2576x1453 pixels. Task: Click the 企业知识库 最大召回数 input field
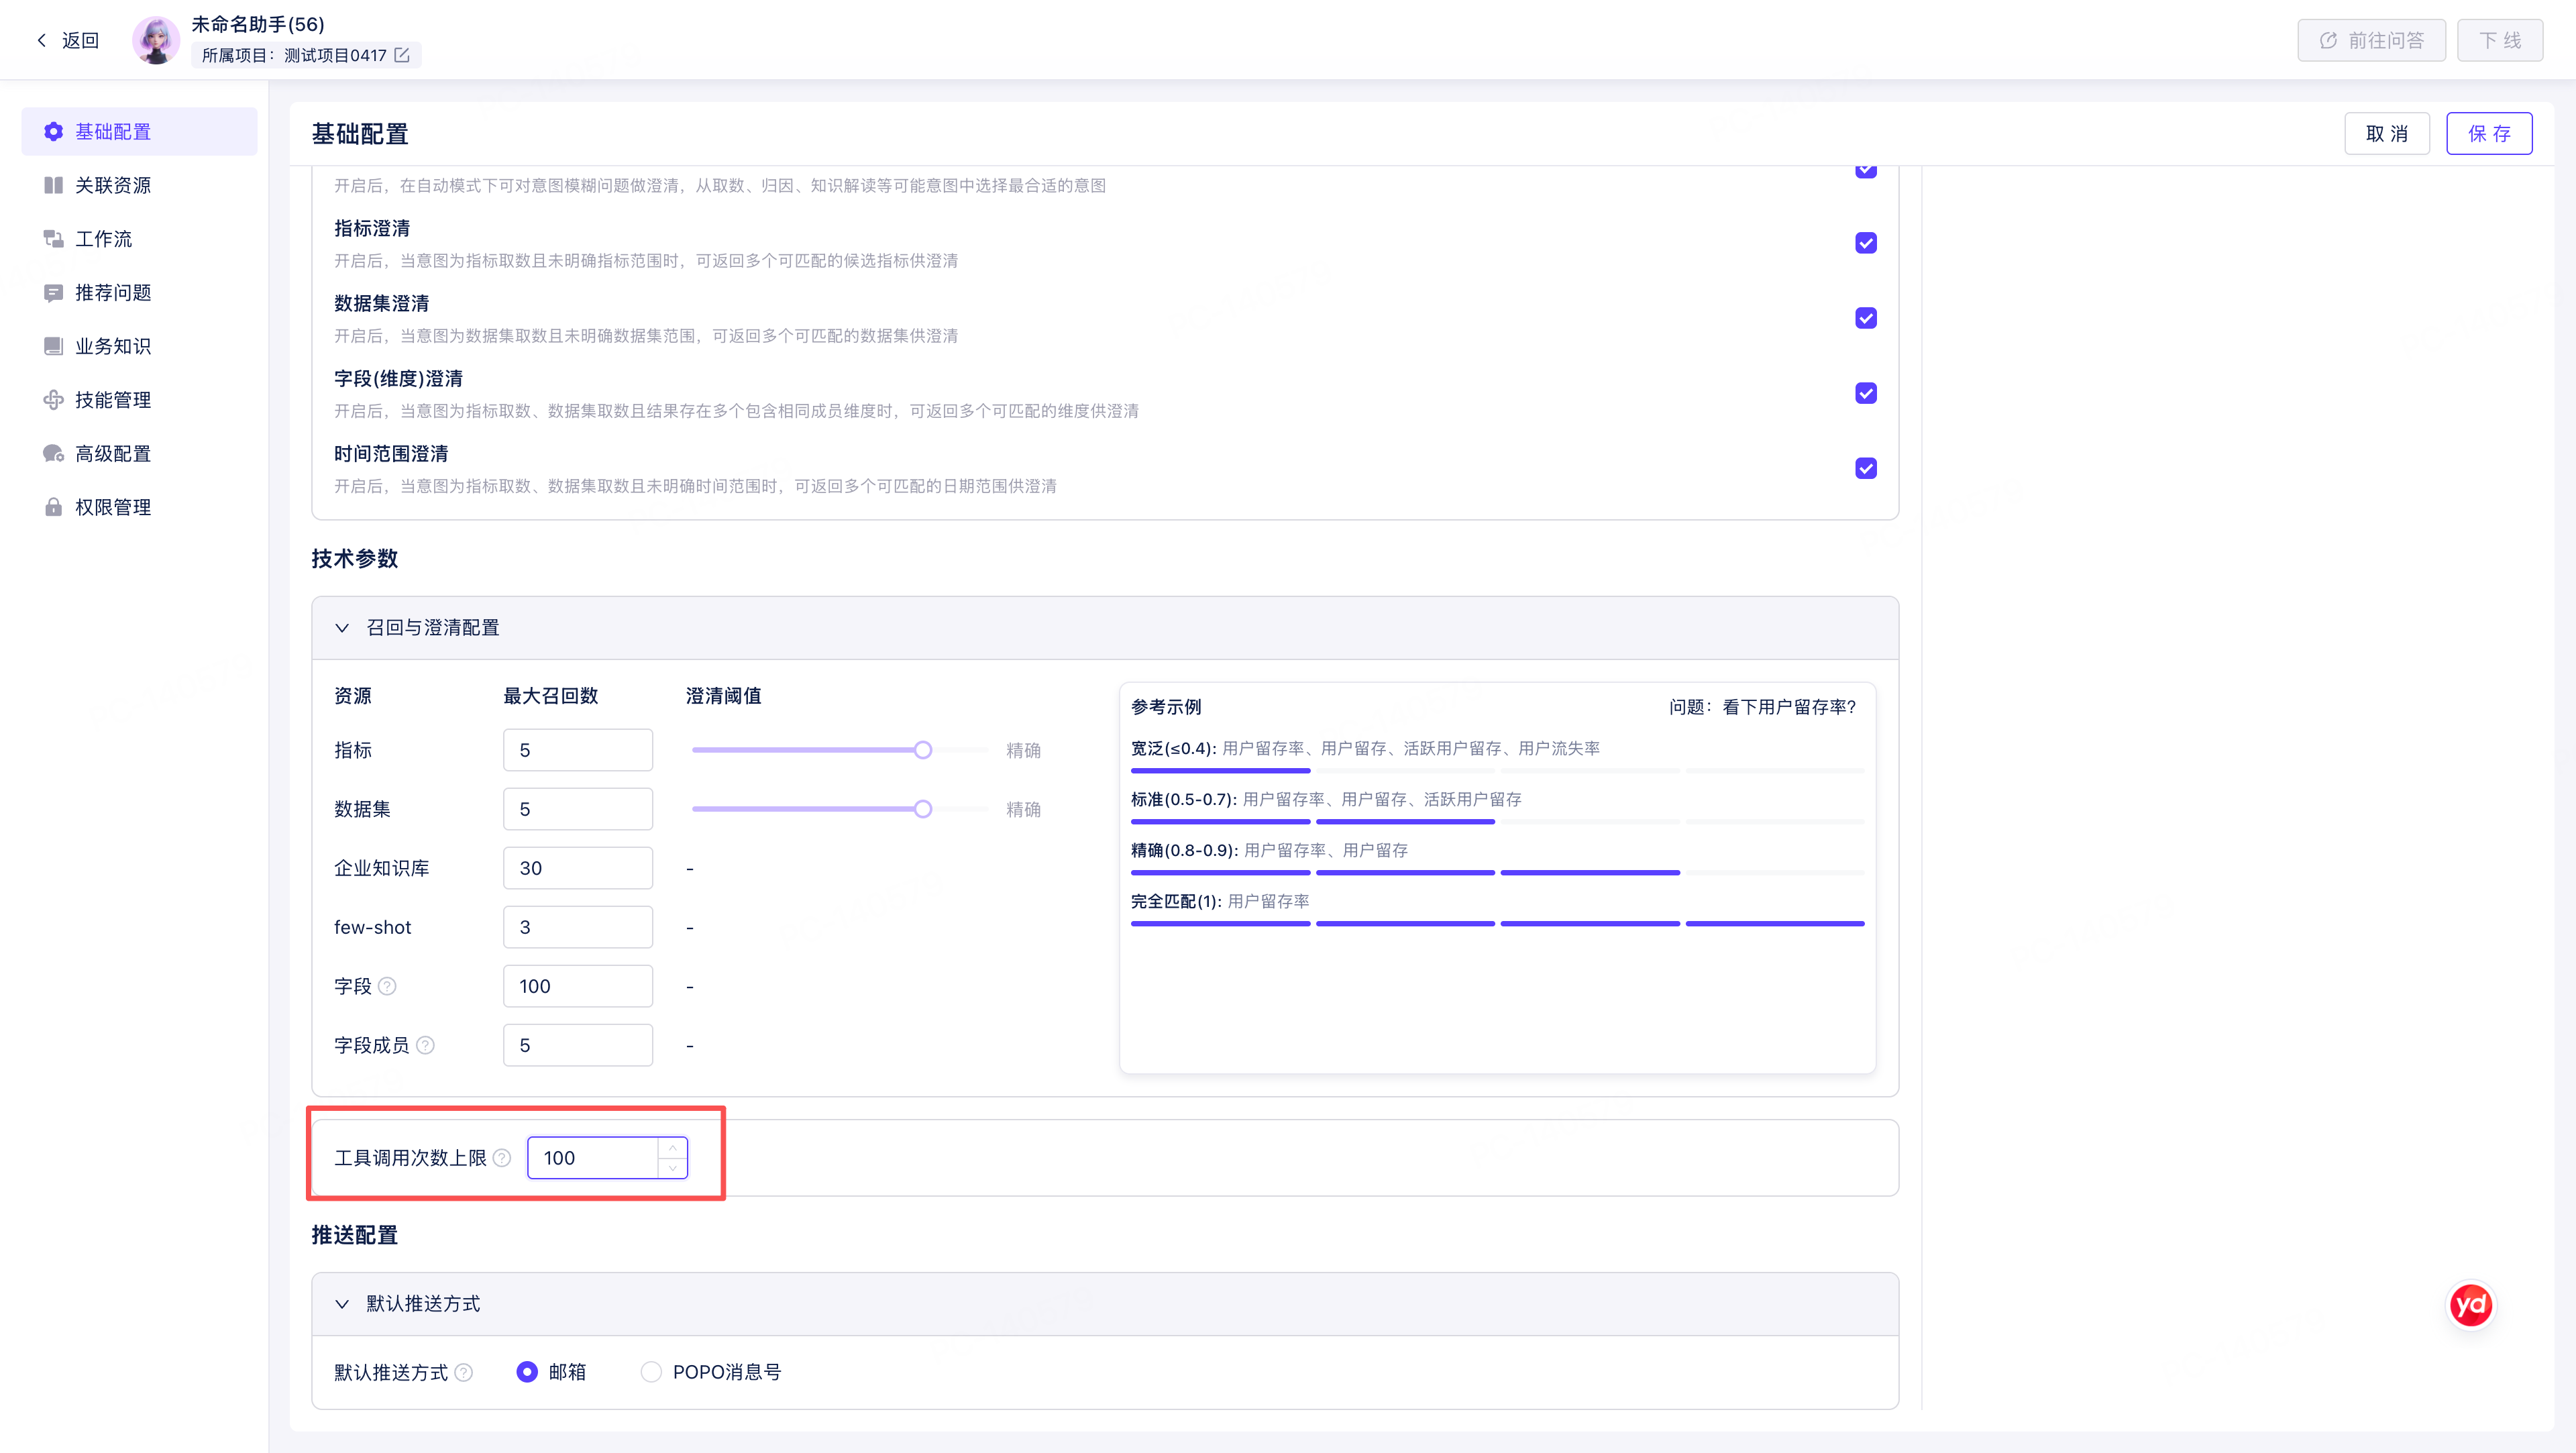pyautogui.click(x=578, y=868)
